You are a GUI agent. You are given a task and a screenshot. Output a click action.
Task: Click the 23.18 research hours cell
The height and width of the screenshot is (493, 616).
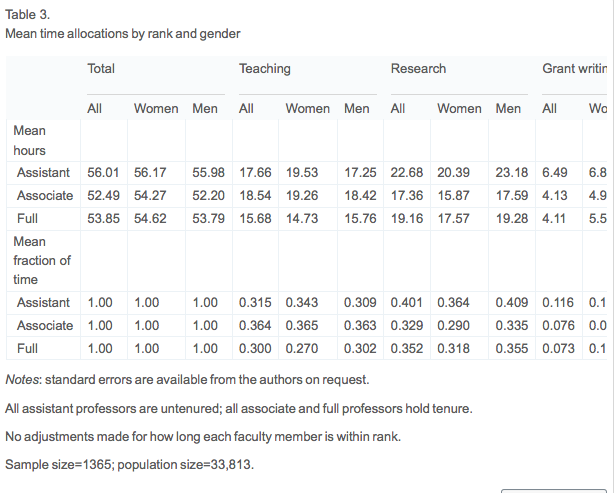(x=511, y=173)
